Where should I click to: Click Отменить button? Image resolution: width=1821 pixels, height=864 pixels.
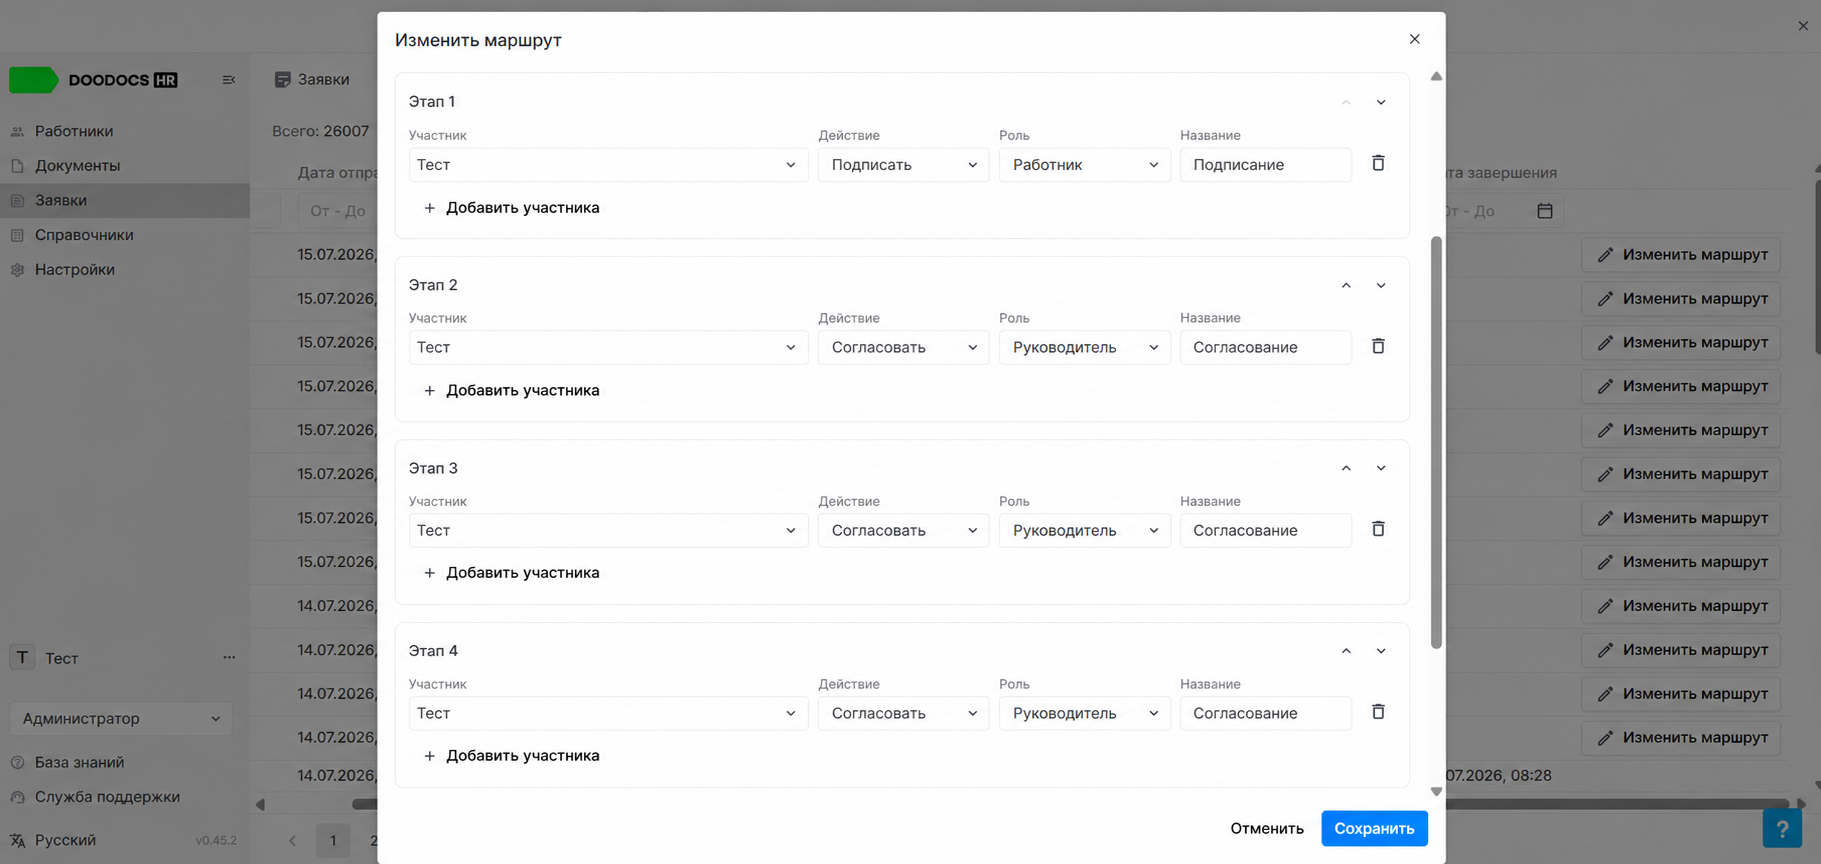[1266, 828]
